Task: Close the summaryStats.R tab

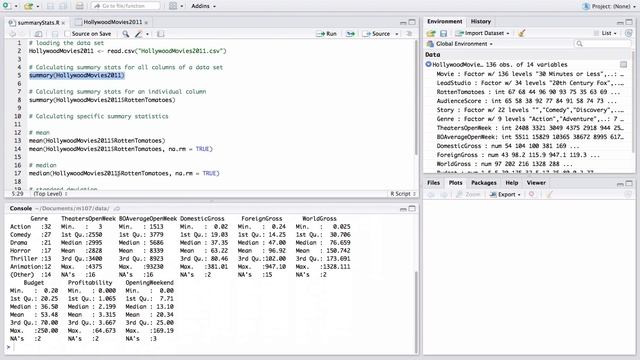Action: pos(64,23)
